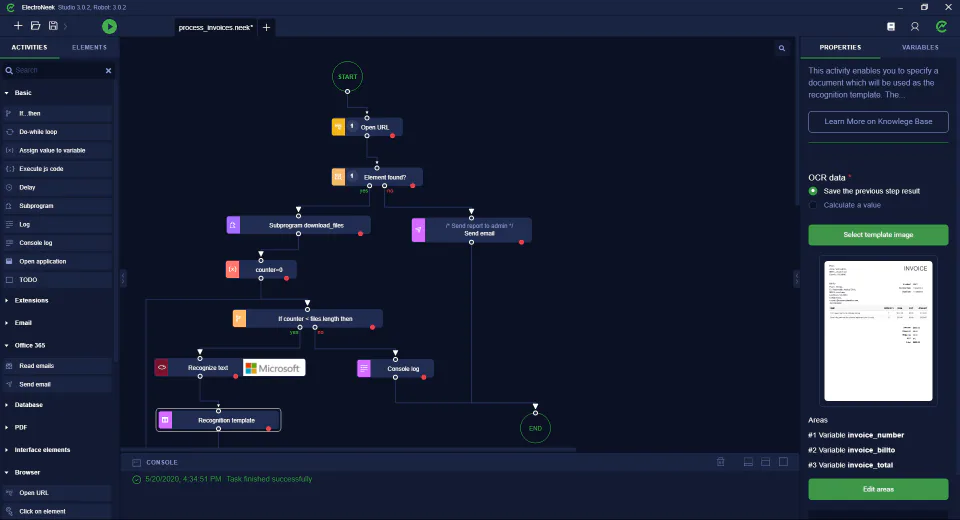The width and height of the screenshot is (960, 520).
Task: Click the save file icon in toolbar
Action: point(53,26)
